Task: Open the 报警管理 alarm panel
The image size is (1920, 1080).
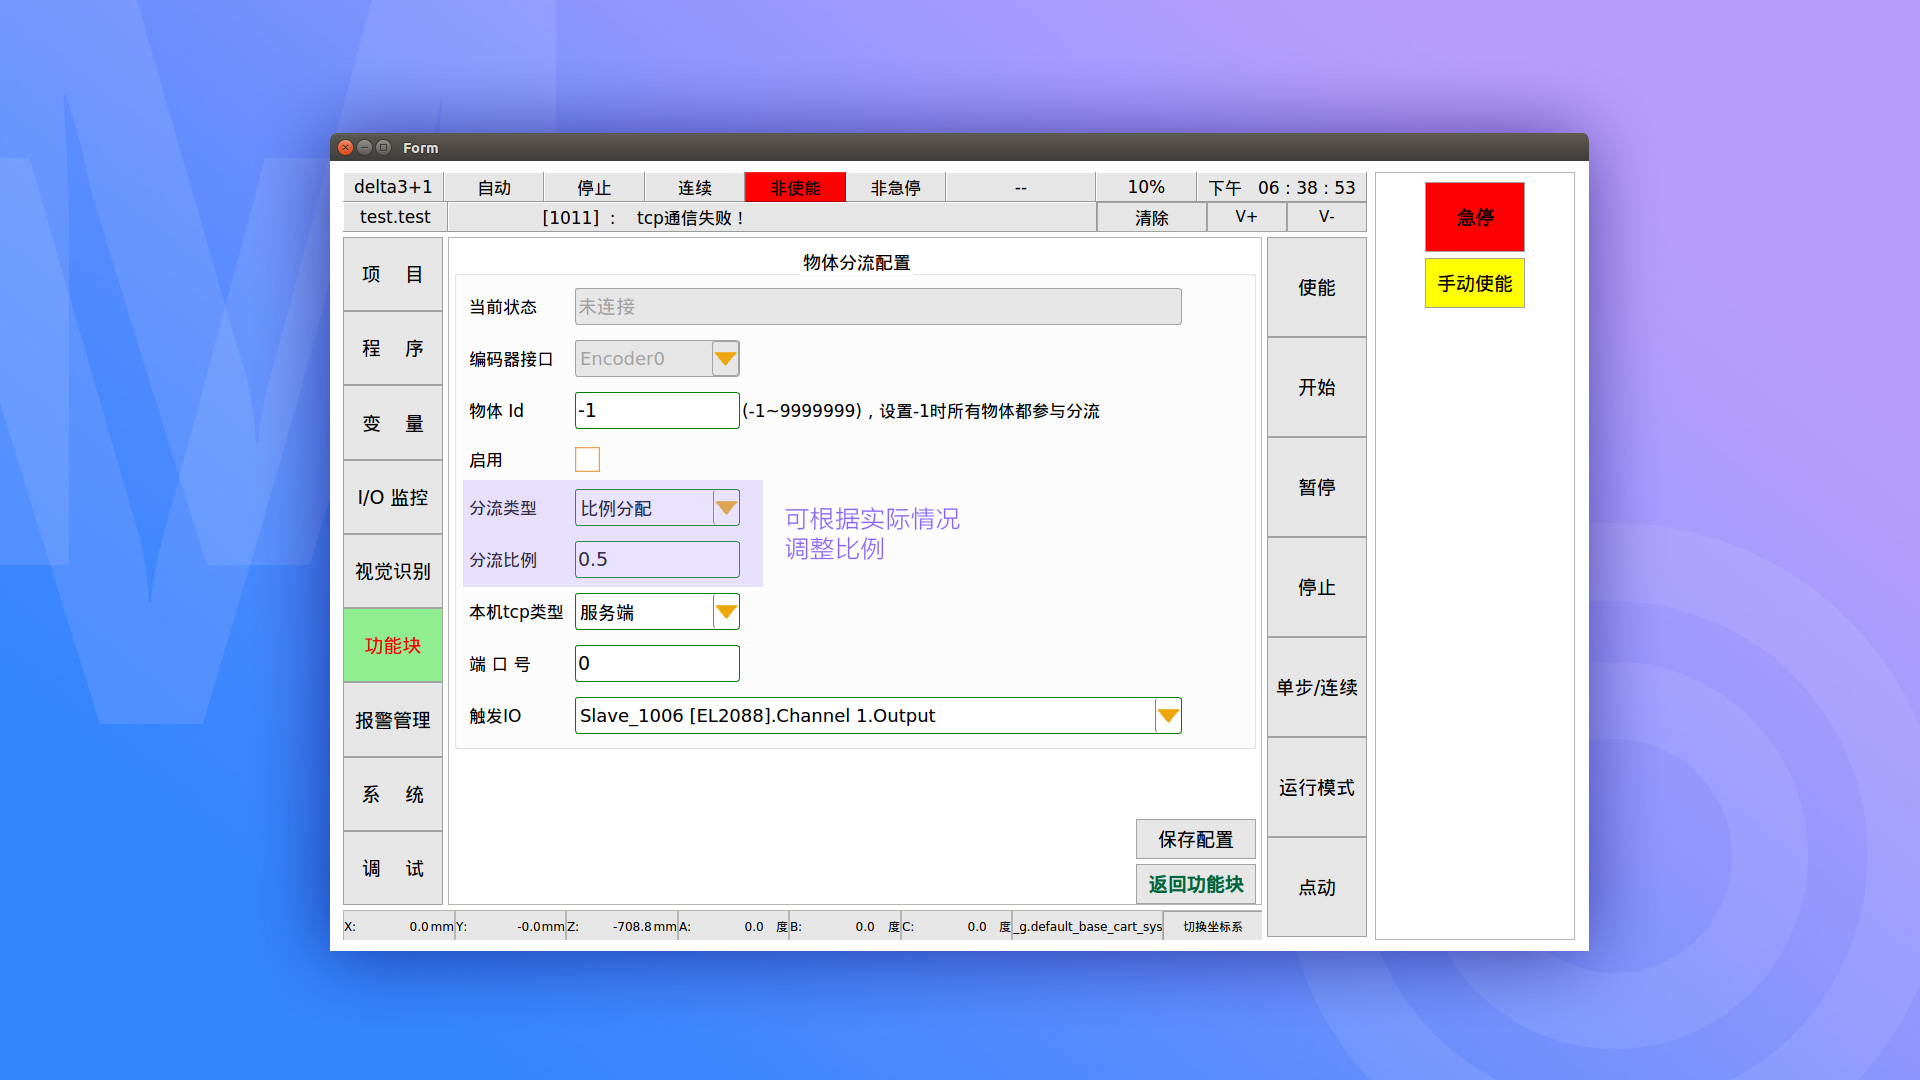Action: (392, 719)
